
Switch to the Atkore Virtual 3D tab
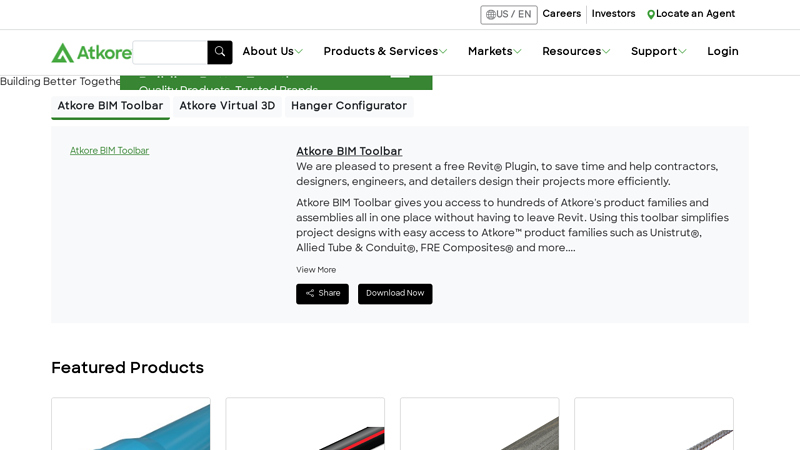pos(227,106)
